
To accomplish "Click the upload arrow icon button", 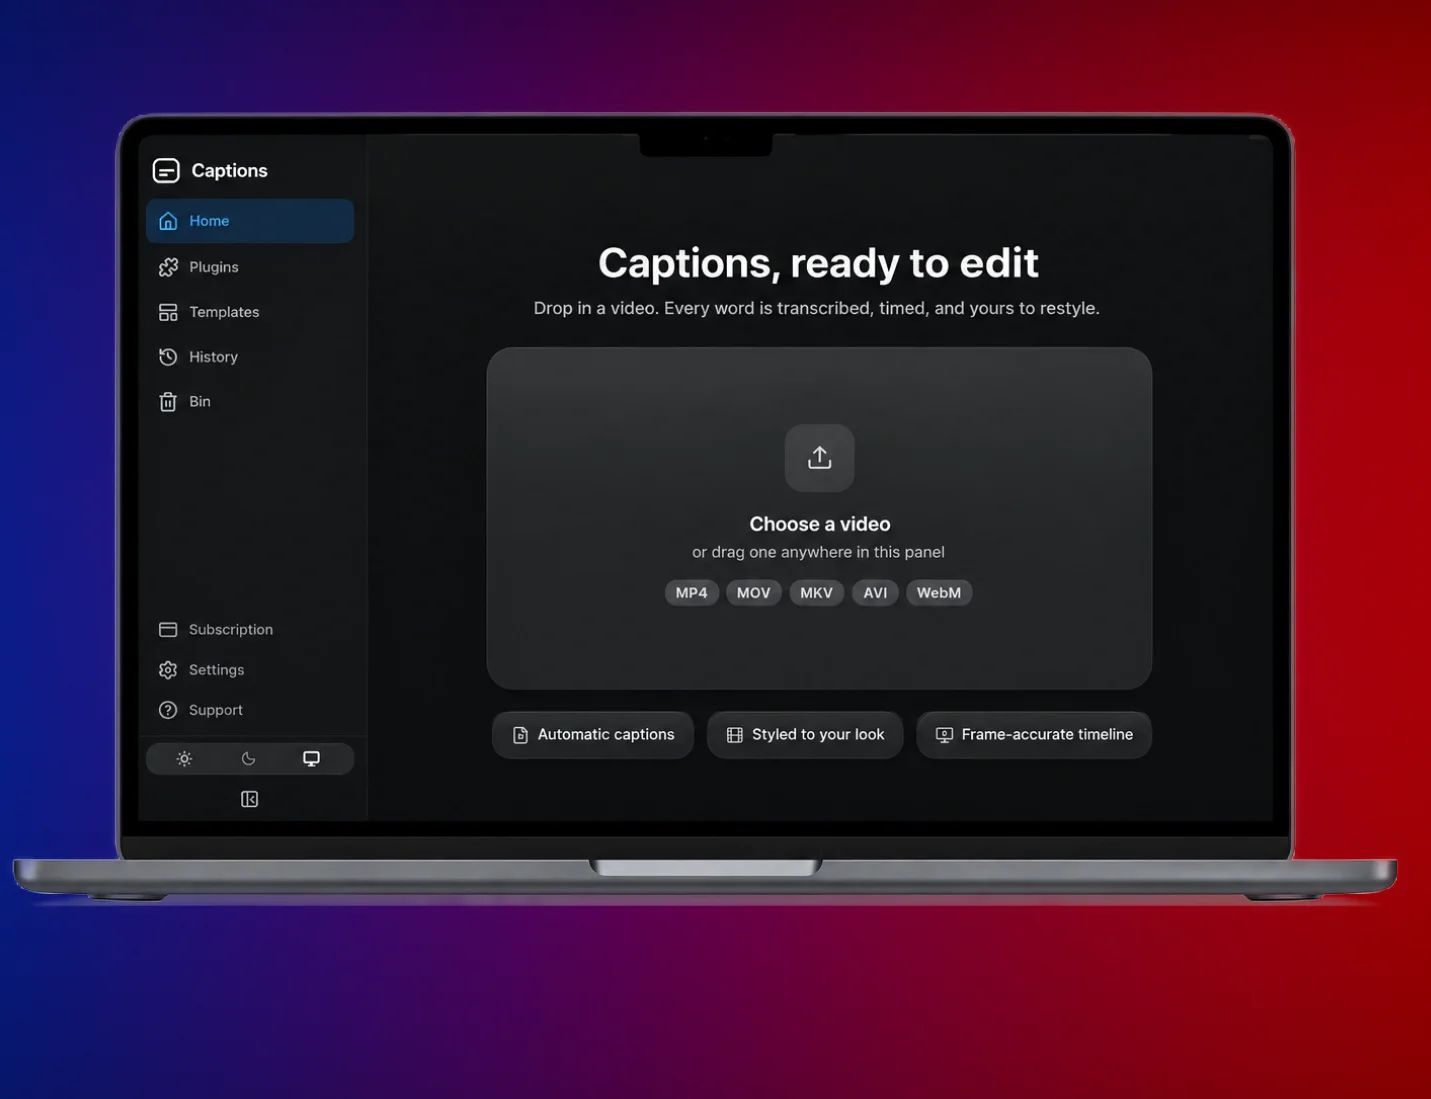I will pos(820,458).
